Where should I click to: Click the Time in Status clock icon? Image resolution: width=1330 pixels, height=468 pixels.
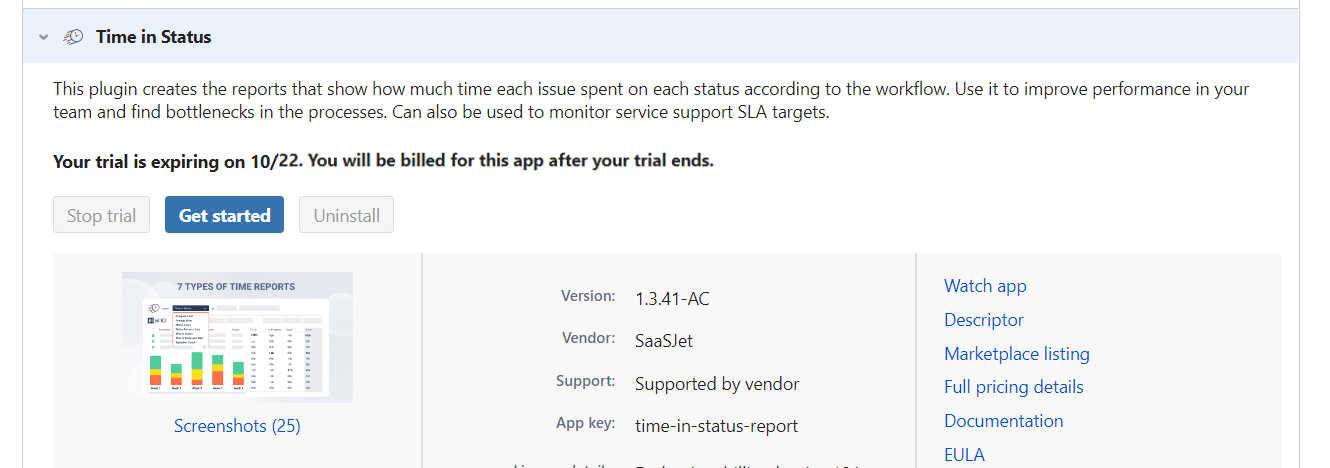coord(73,37)
